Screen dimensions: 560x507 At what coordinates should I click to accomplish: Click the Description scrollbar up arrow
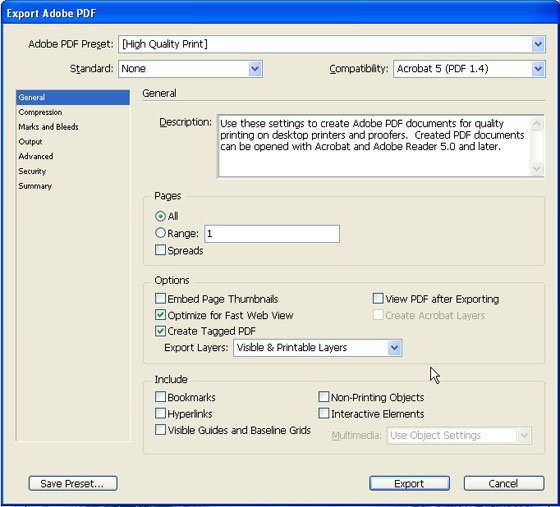tap(536, 124)
